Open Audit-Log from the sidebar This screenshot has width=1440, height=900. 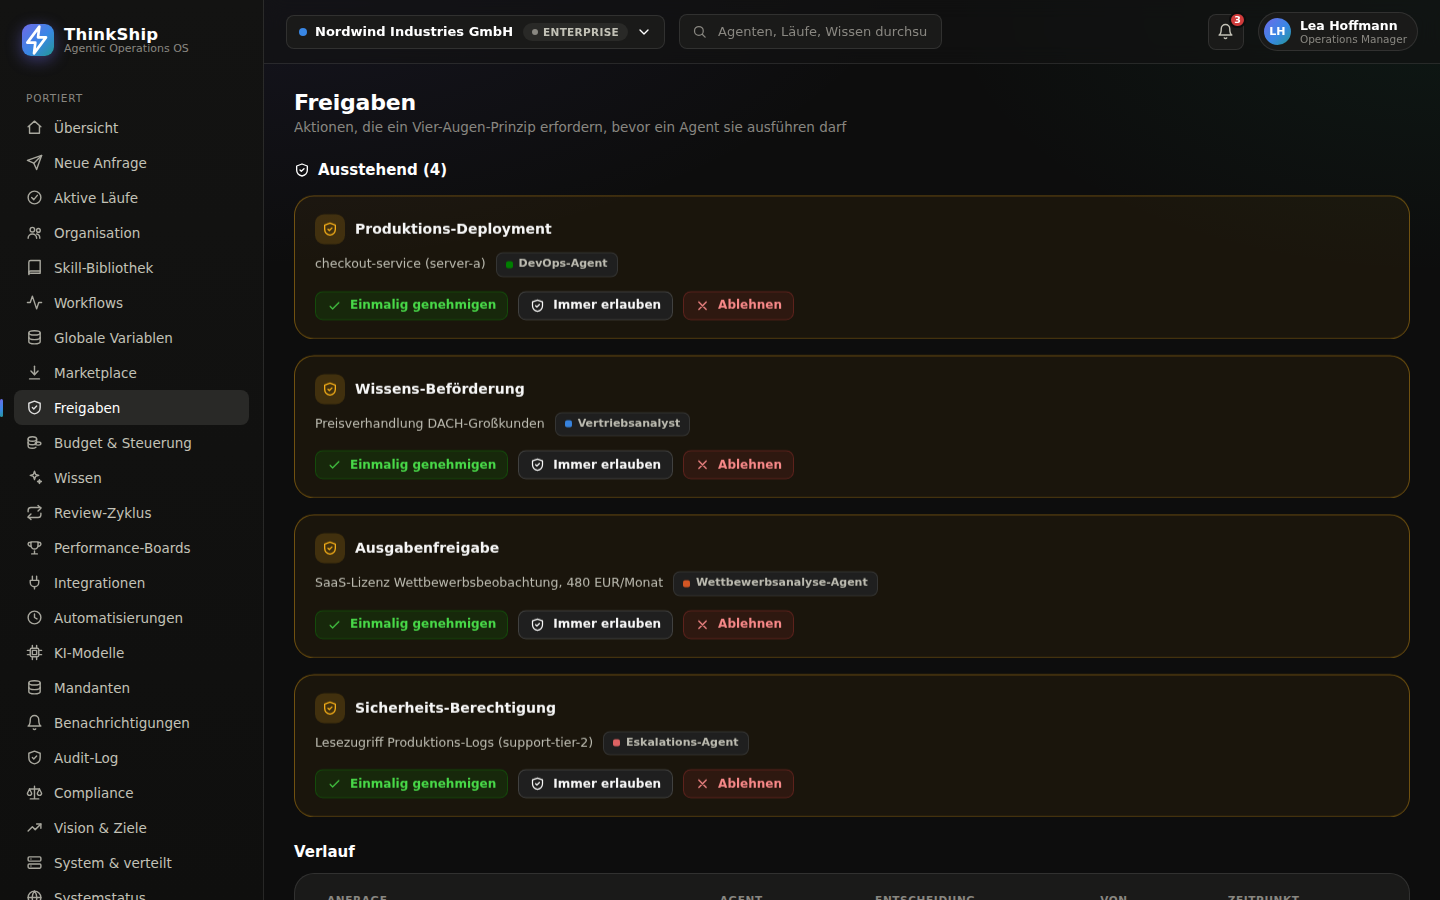[x=131, y=758]
